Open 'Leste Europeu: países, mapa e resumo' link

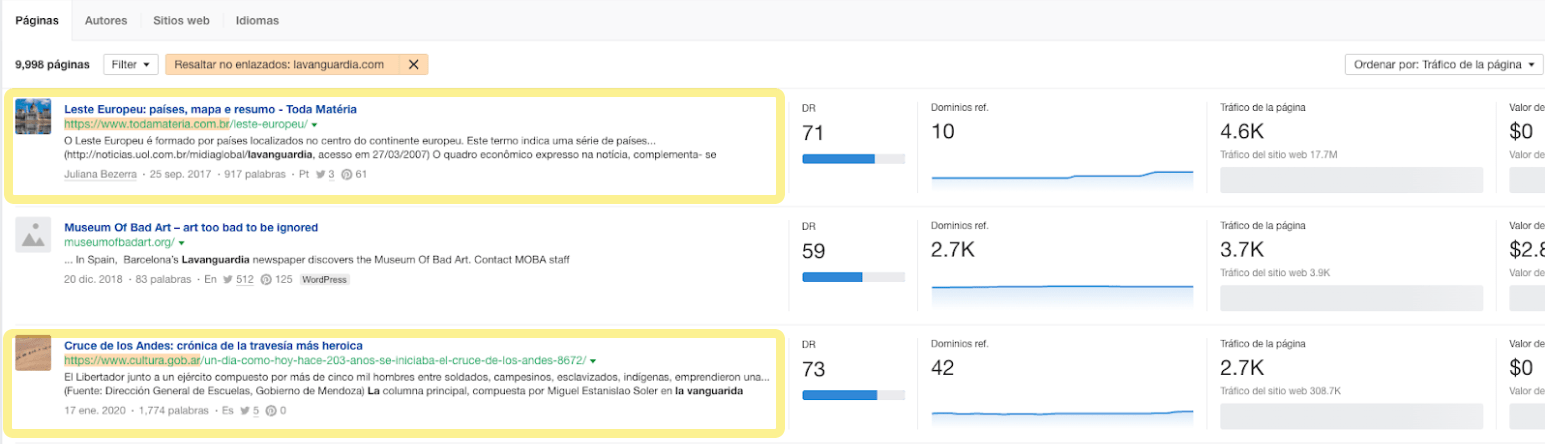click(210, 109)
